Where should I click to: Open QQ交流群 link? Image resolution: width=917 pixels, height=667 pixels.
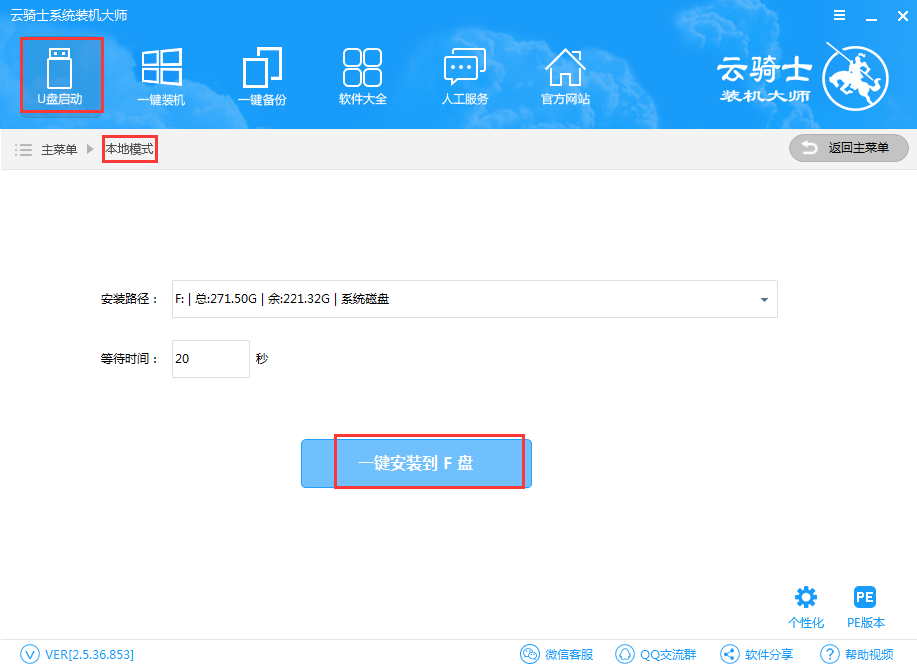(656, 654)
